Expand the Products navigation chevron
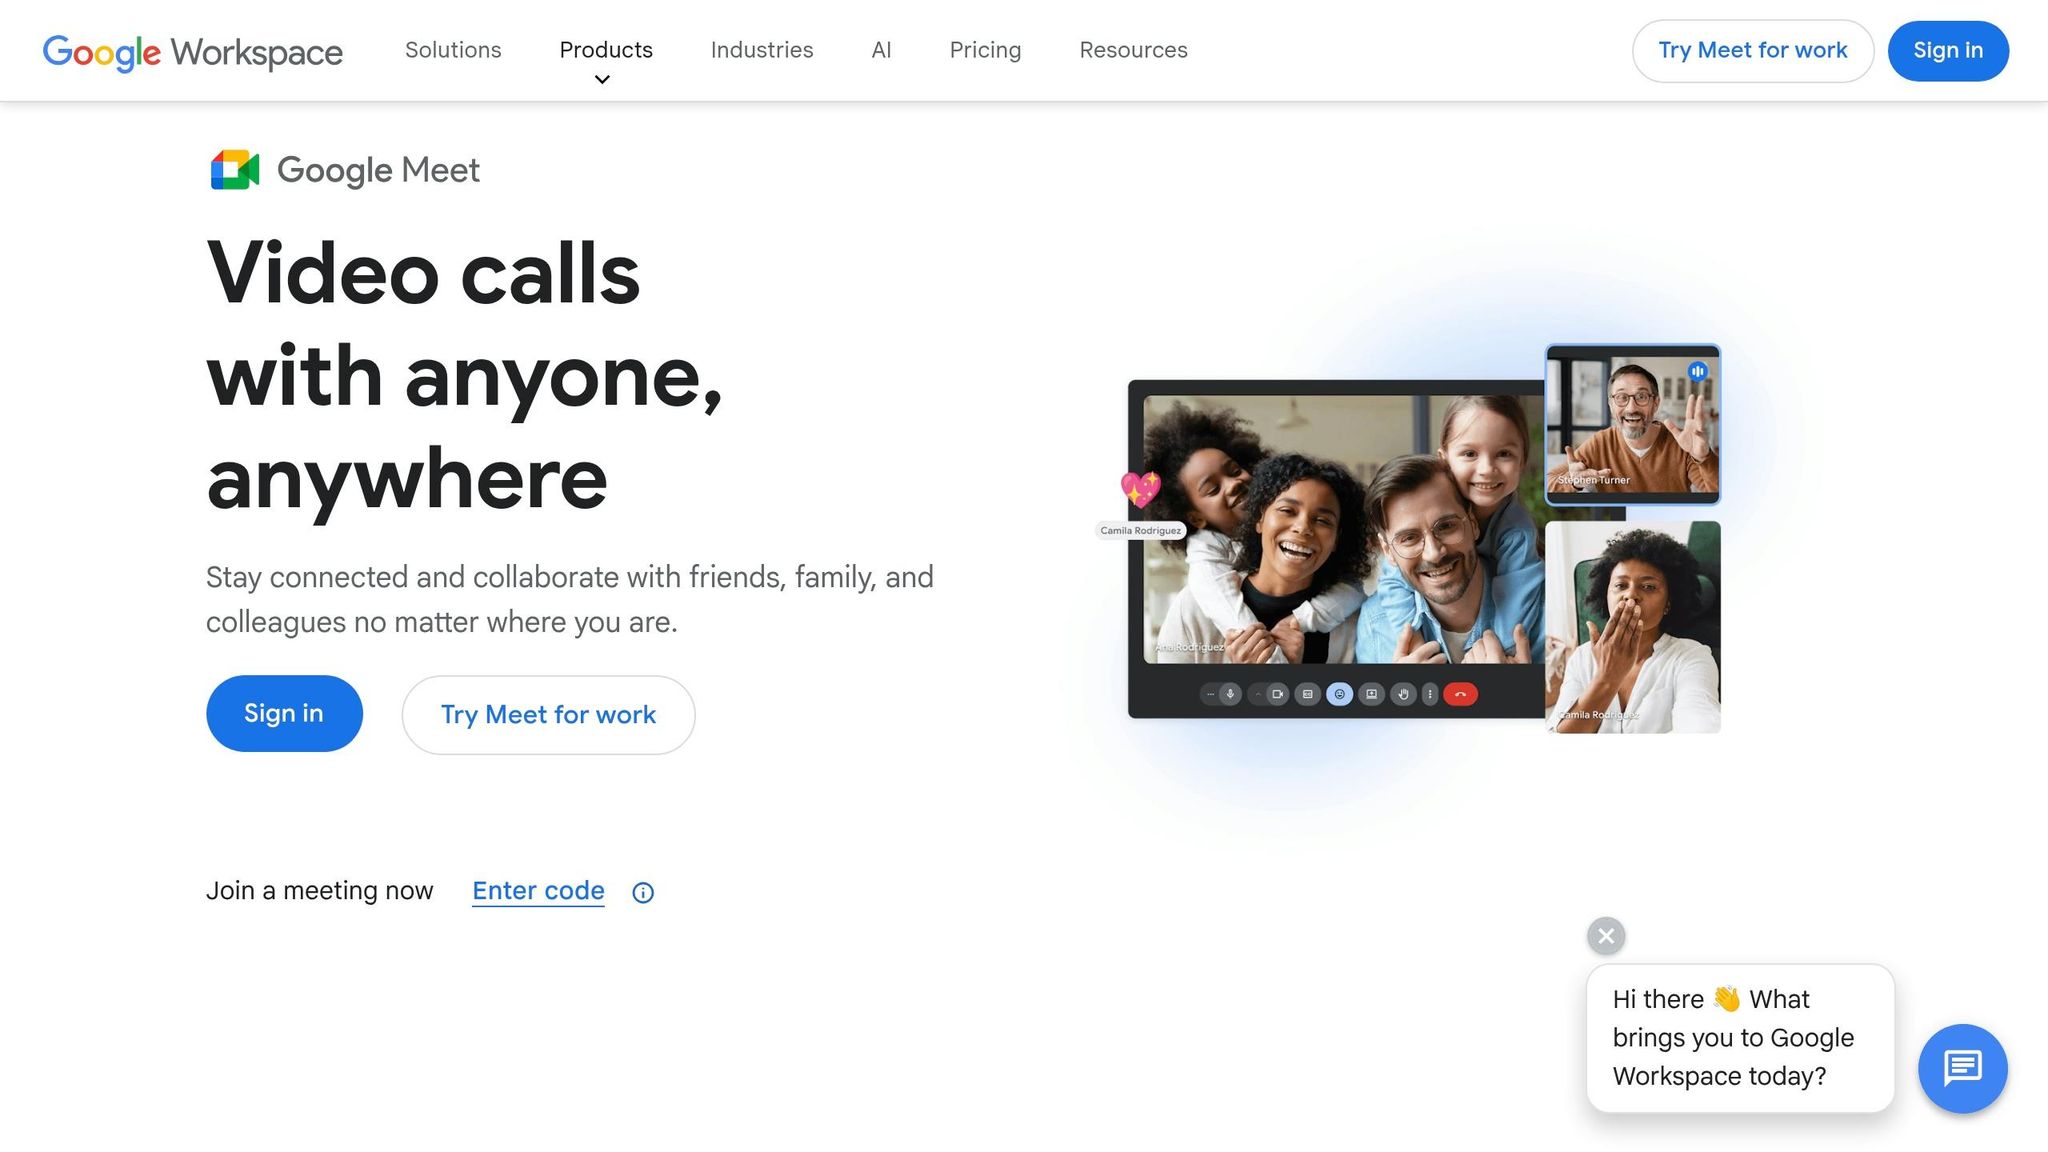Viewport: 2048px width, 1152px height. (601, 79)
